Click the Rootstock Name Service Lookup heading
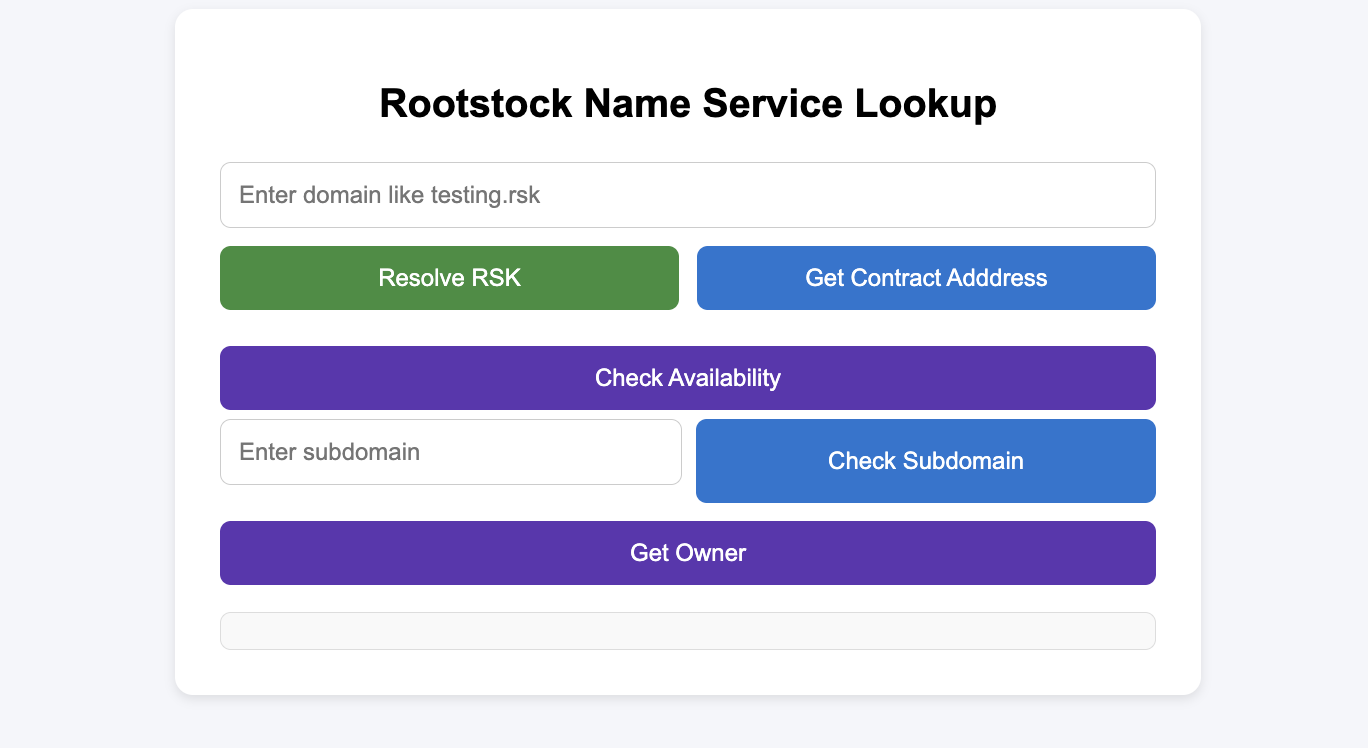Image resolution: width=1368 pixels, height=748 pixels. click(687, 104)
